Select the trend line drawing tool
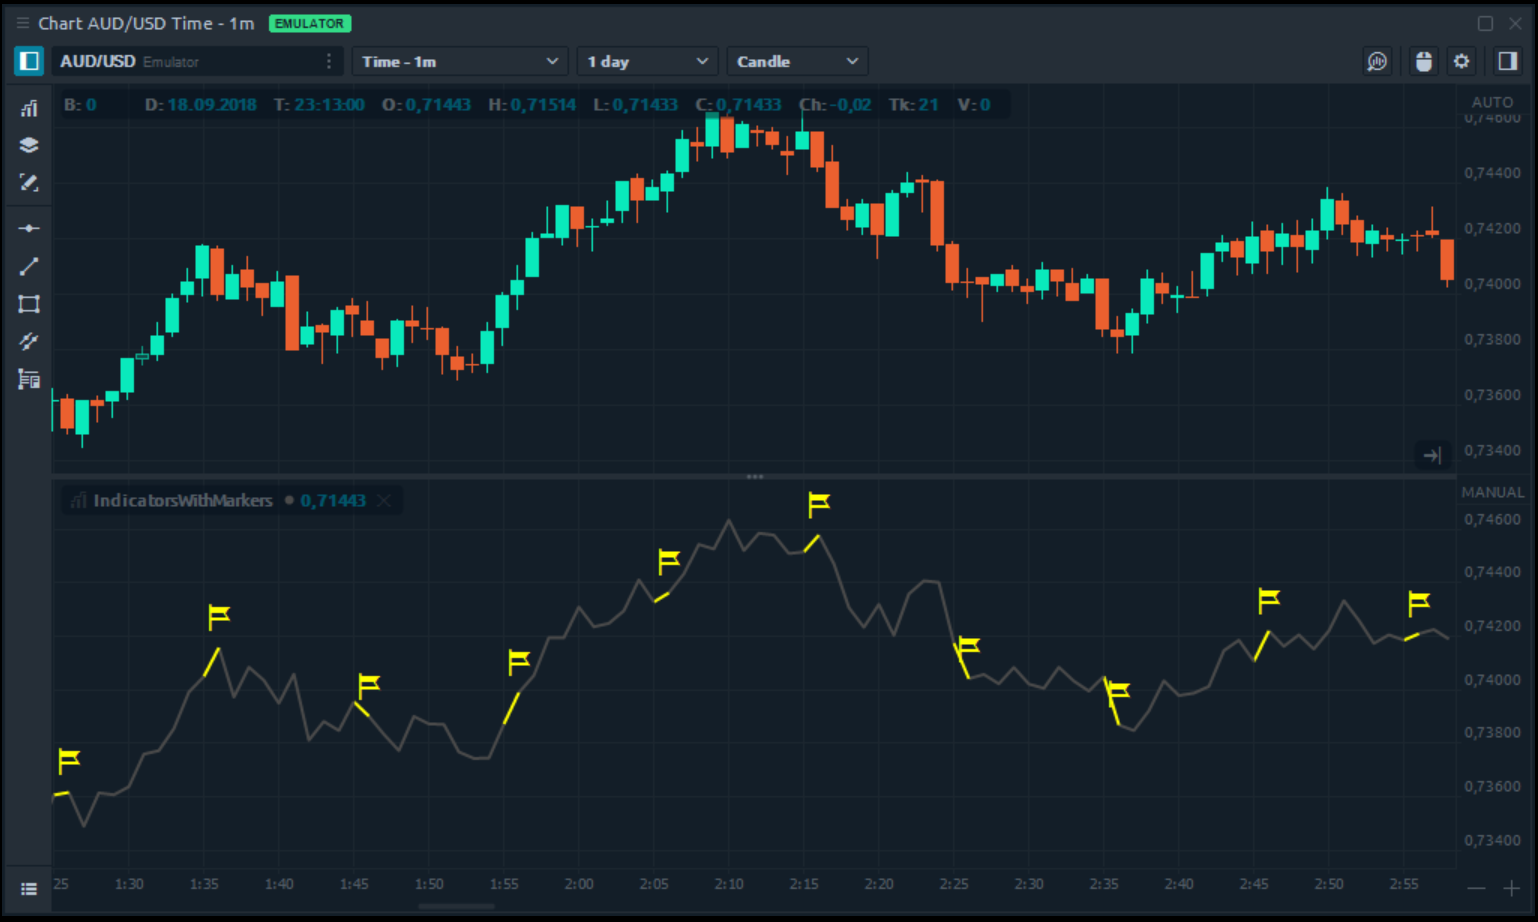The width and height of the screenshot is (1538, 922). pyautogui.click(x=29, y=266)
